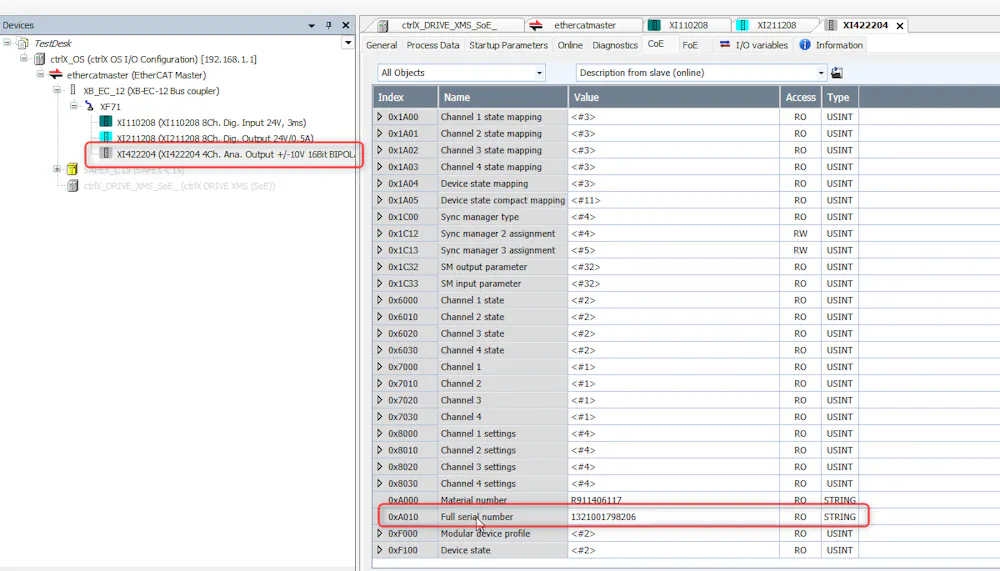
Task: Click the ethercatmaster icon in device tree
Action: [x=55, y=75]
